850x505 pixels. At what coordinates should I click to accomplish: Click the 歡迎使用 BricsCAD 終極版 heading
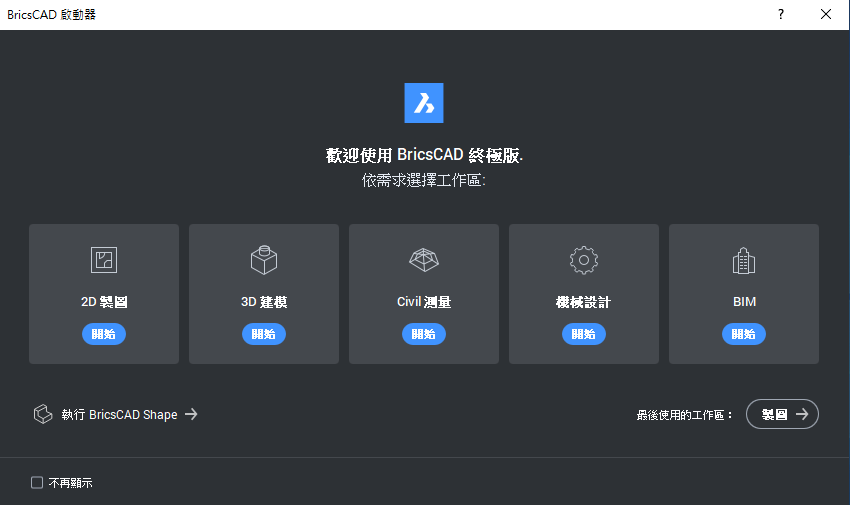pos(424,155)
